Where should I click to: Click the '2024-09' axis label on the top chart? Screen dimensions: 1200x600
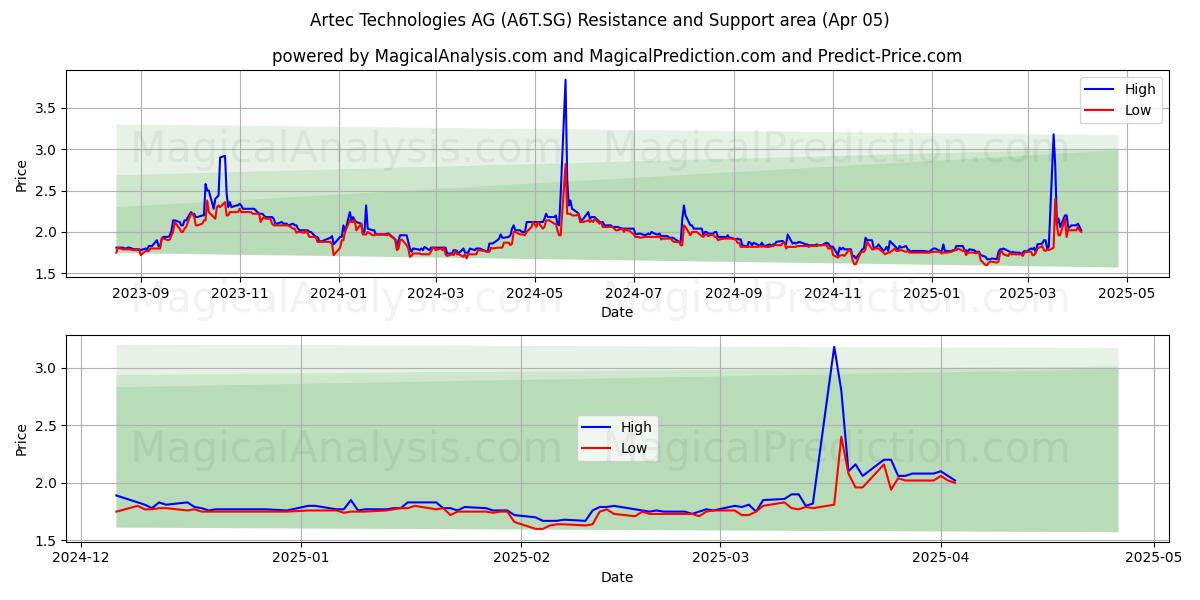click(734, 293)
